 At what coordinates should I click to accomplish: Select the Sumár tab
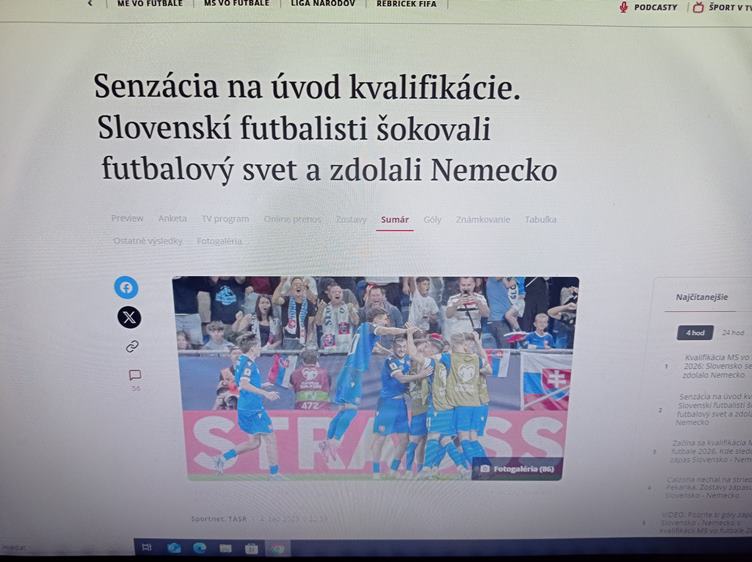[x=395, y=220]
